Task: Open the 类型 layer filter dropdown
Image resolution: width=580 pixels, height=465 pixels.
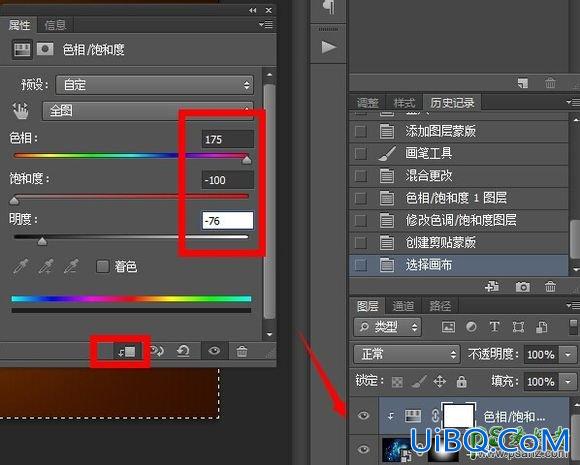Action: 387,327
